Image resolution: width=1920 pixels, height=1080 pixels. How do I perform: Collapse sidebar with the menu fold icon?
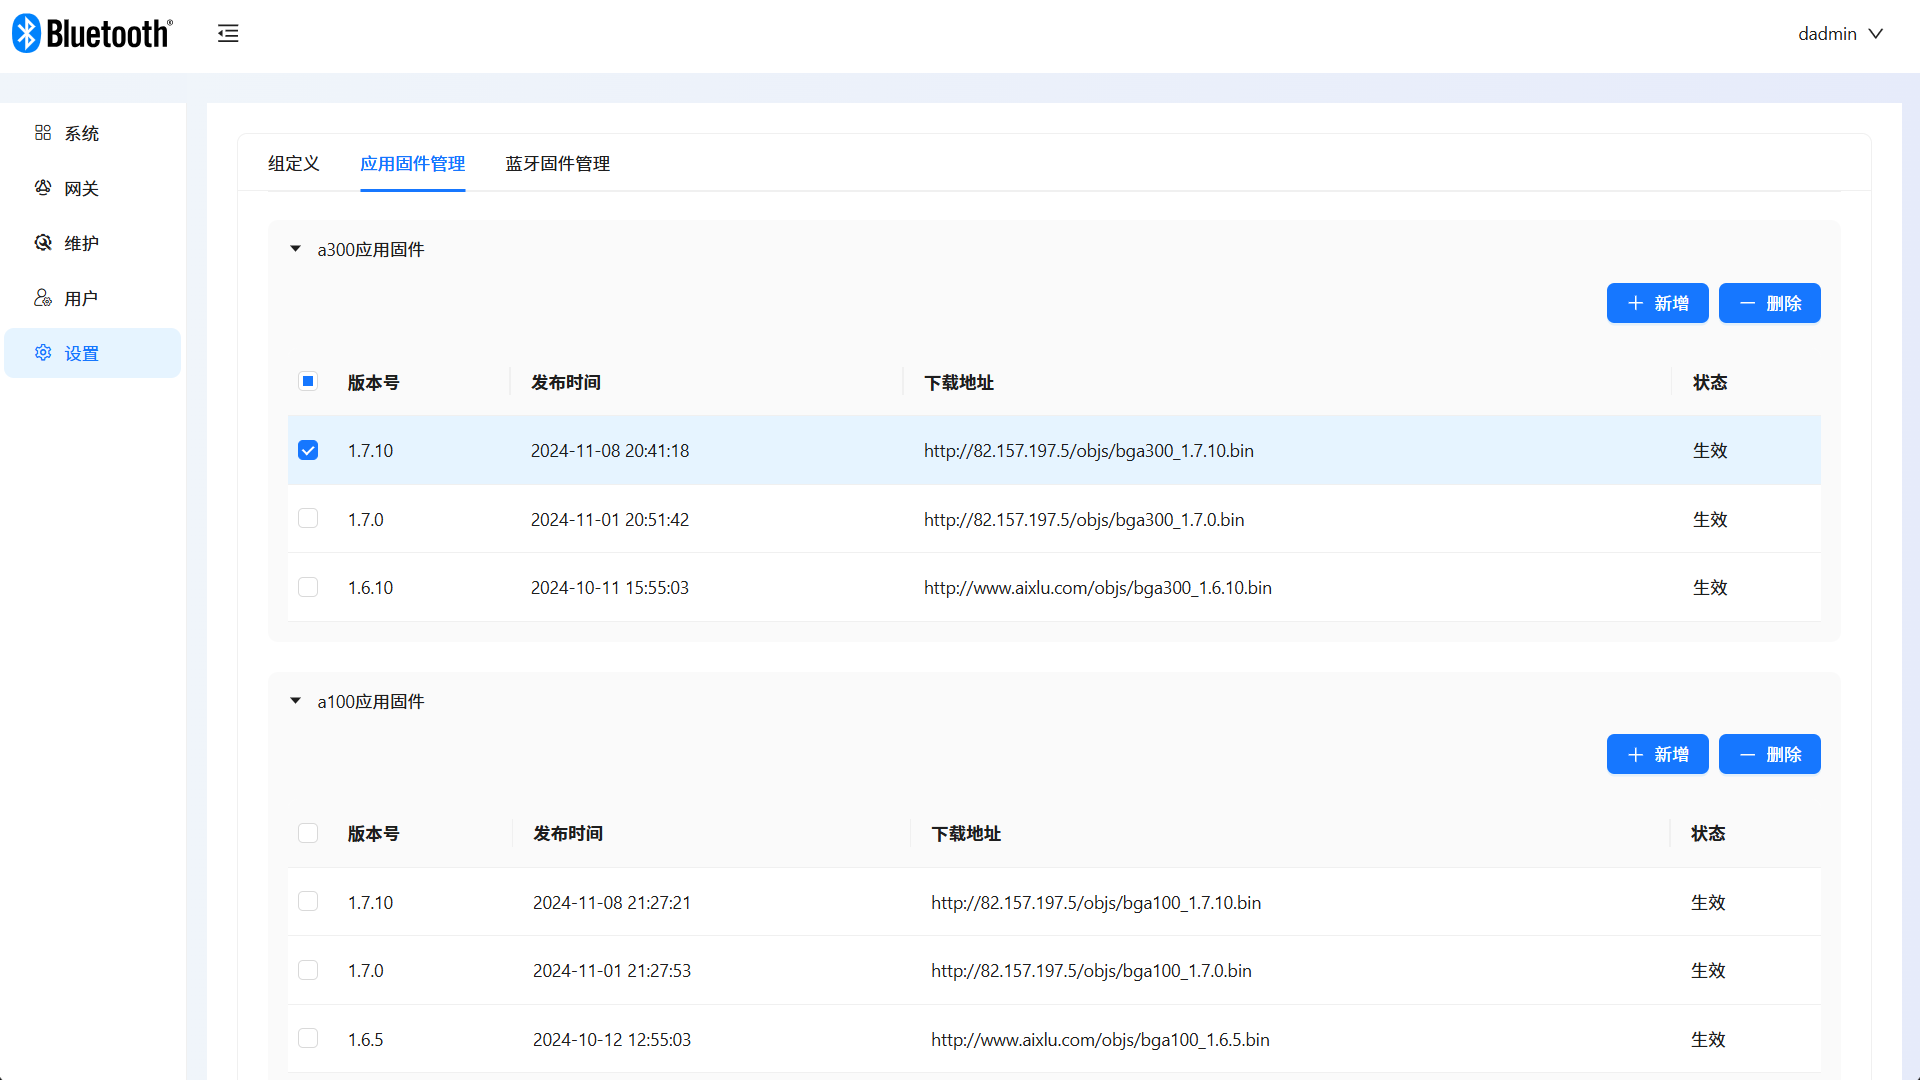(x=228, y=33)
